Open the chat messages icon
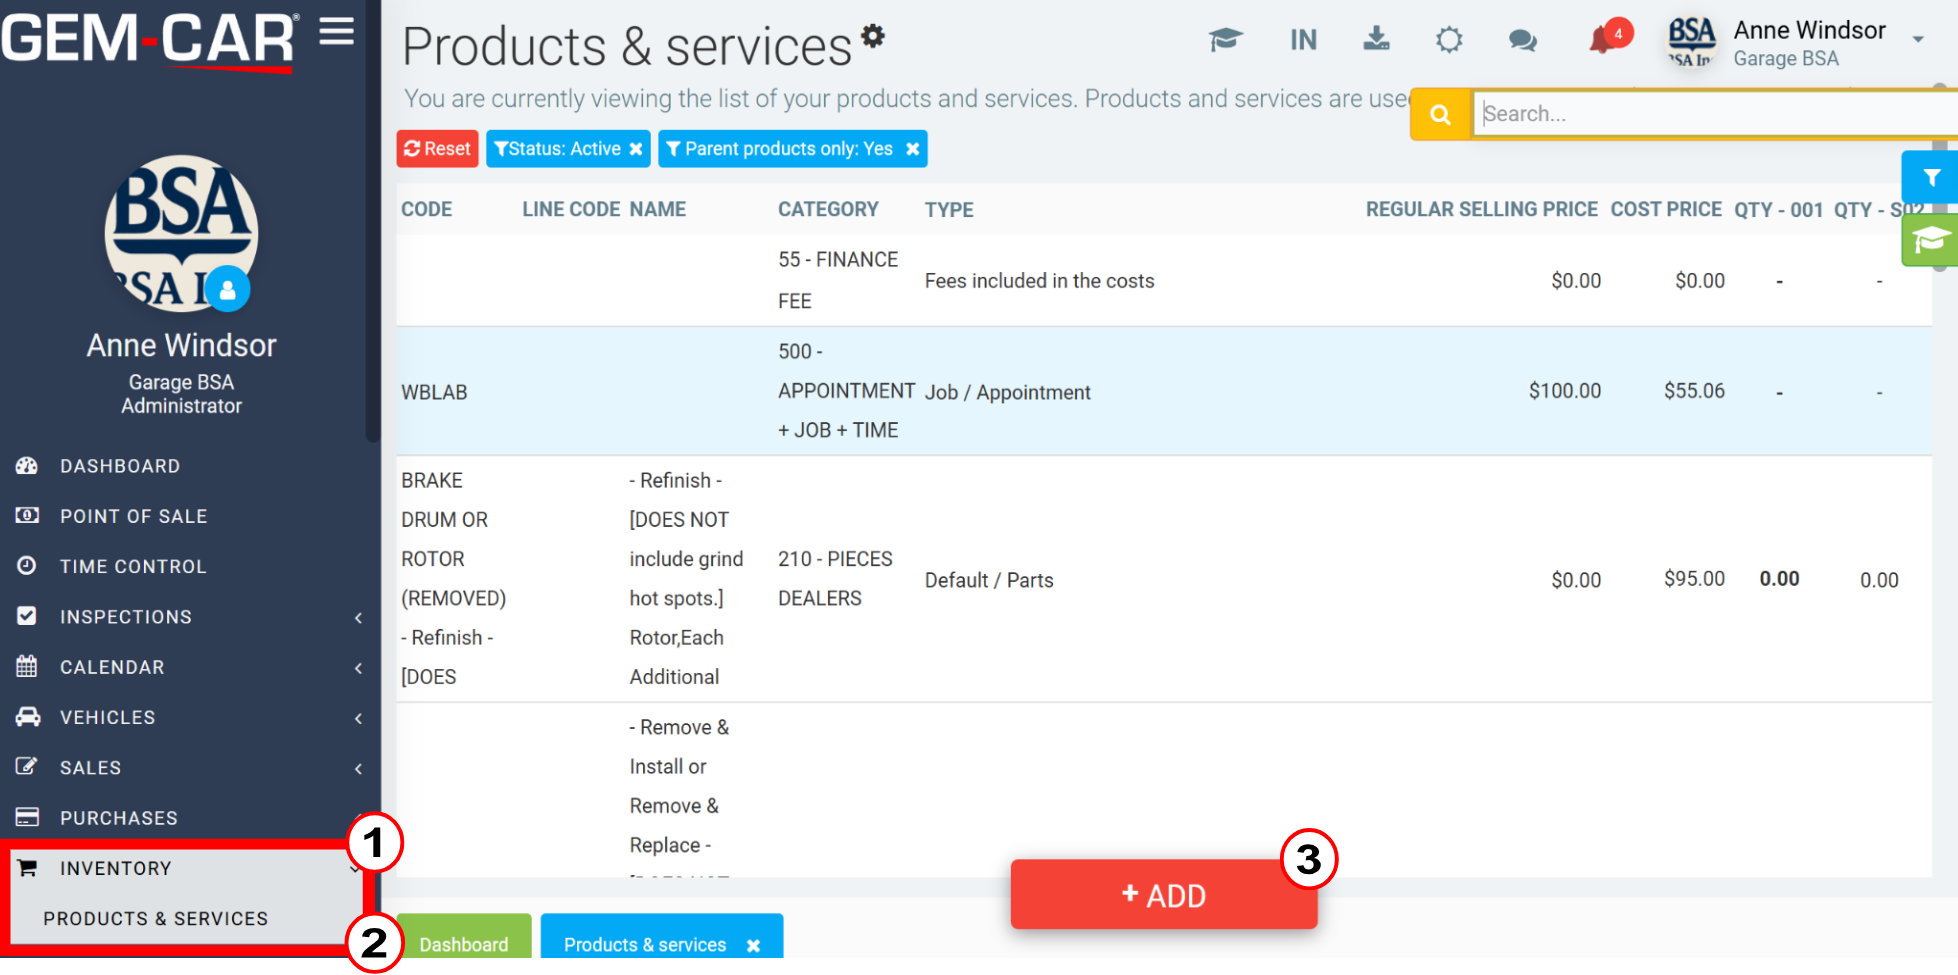1958x975 pixels. (x=1522, y=40)
